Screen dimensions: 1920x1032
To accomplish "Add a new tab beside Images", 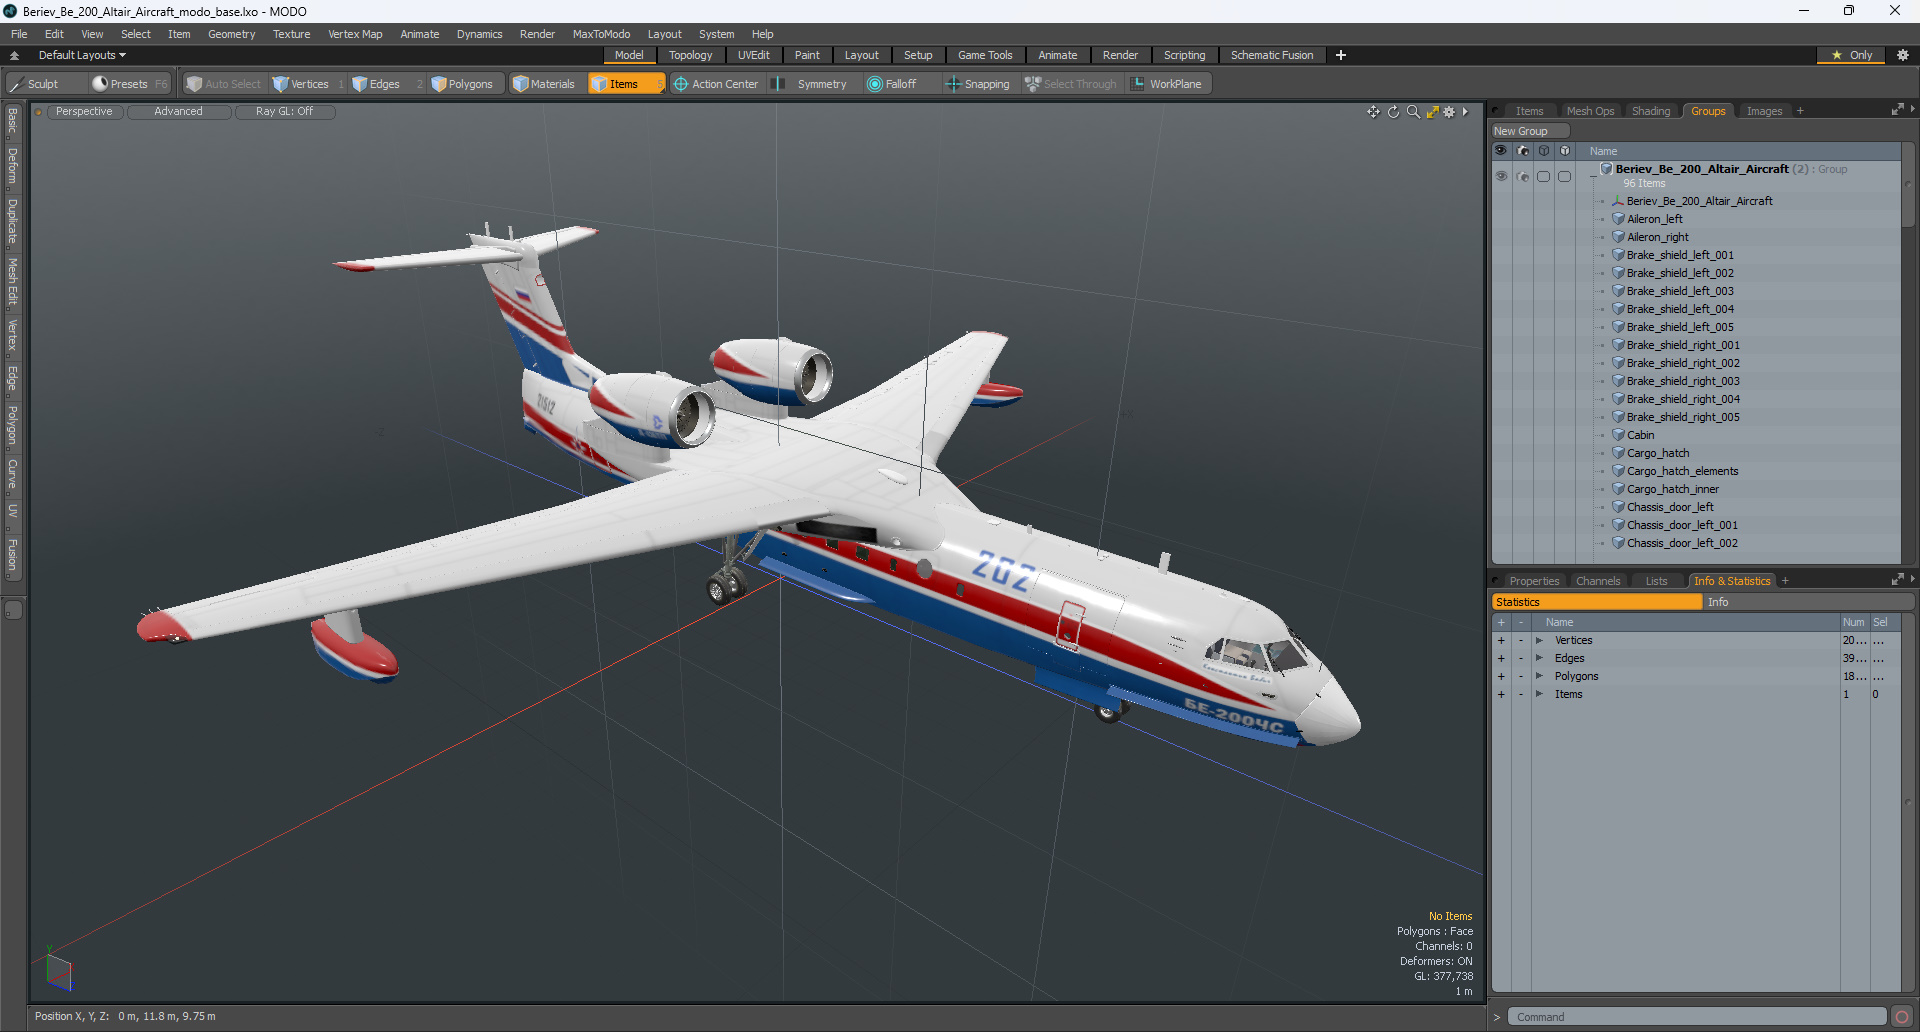I will coord(1800,111).
